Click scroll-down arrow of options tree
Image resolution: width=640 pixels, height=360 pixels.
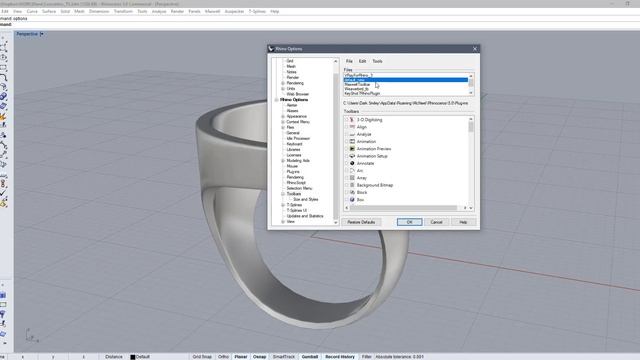336,222
